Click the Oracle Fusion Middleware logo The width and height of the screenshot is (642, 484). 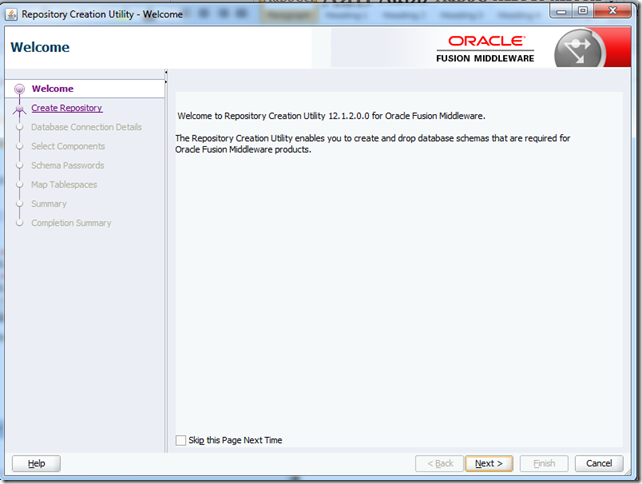485,49
